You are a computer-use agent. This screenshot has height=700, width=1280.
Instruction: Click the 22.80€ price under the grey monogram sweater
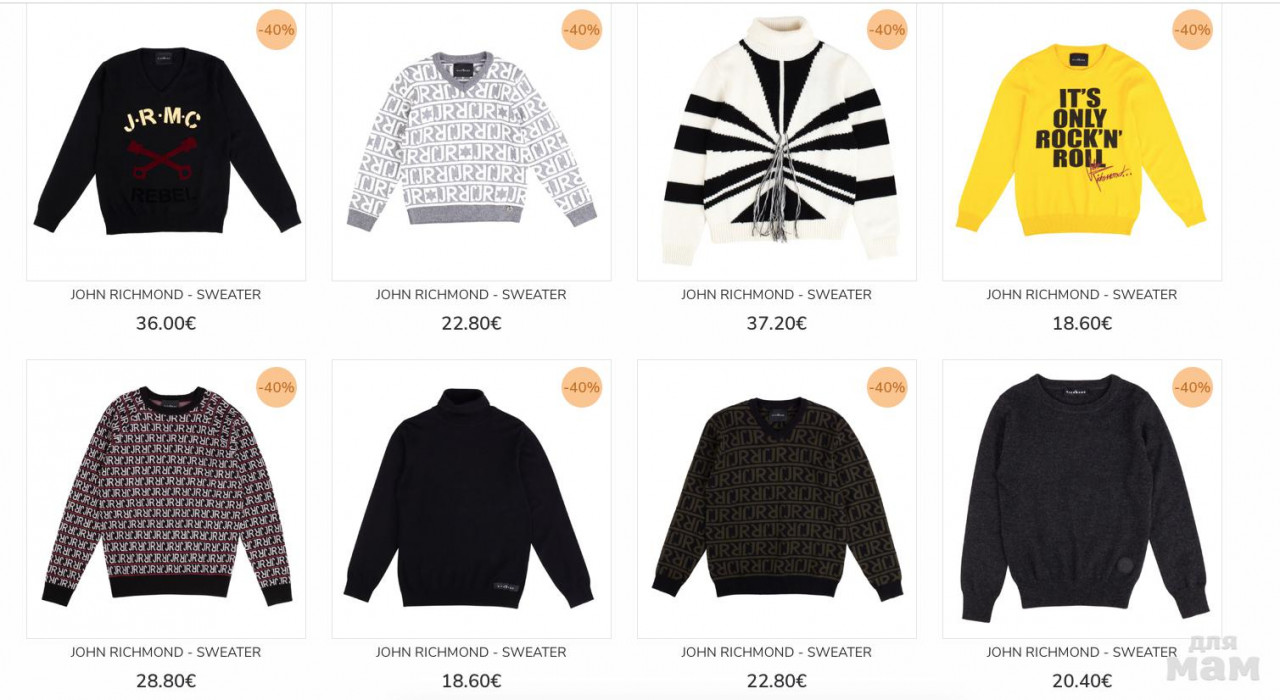pos(471,324)
